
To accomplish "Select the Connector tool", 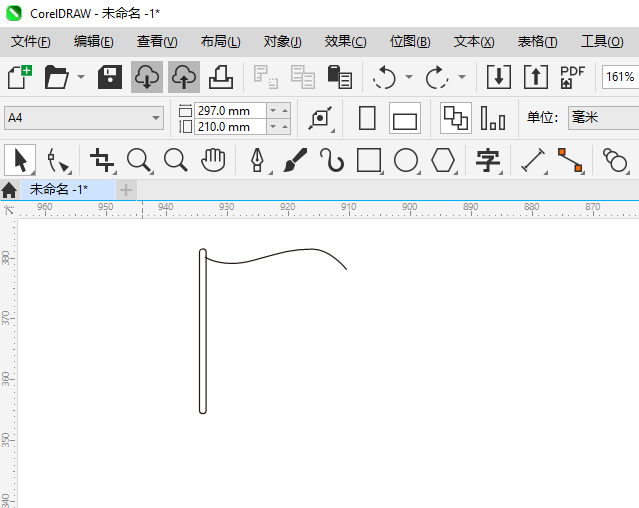I will point(570,160).
